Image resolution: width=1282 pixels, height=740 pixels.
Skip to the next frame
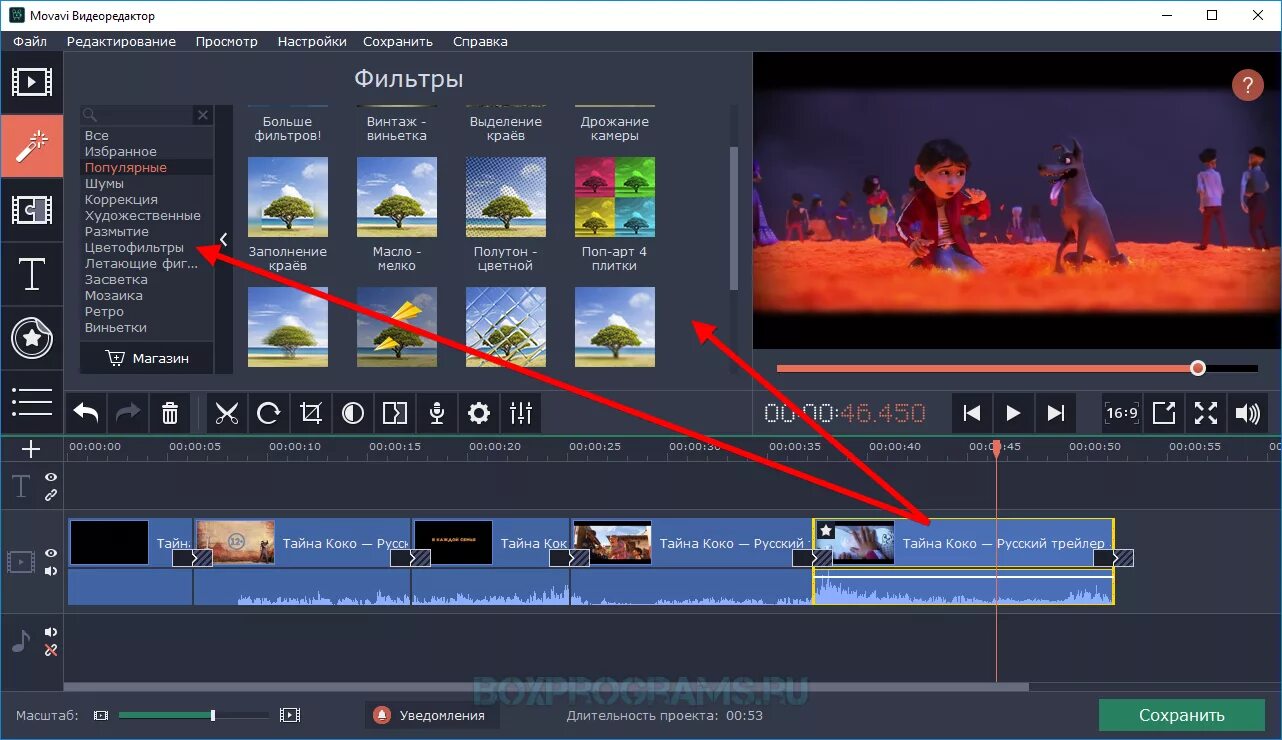coord(1055,413)
